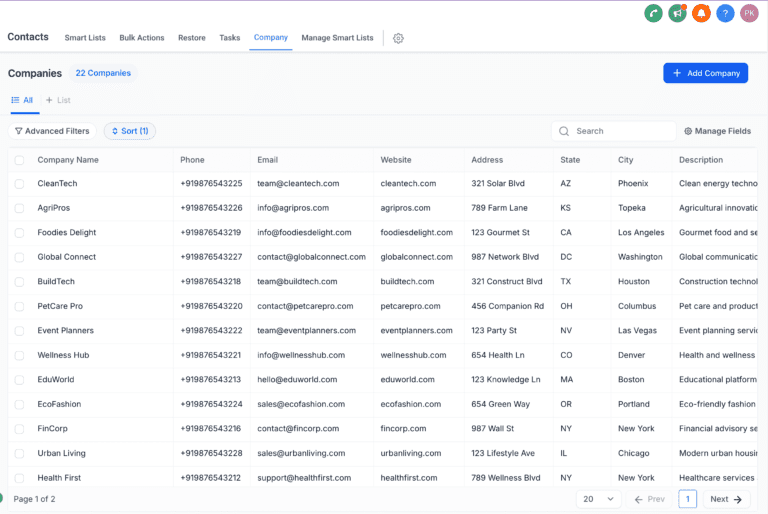Click phone +919876543219
768x514 pixels.
[211, 232]
